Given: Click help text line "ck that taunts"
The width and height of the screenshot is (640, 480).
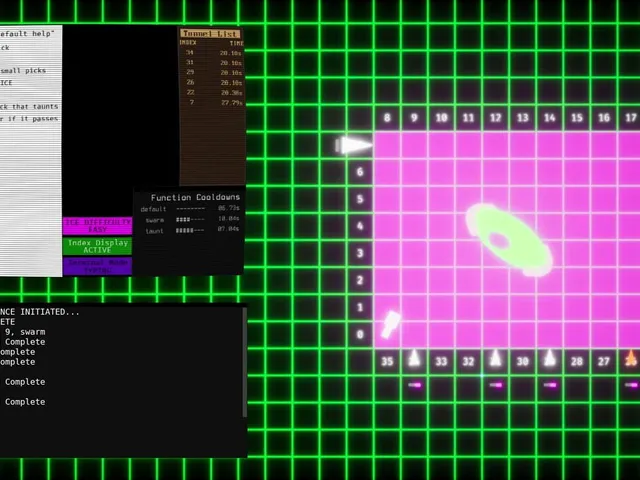Looking at the screenshot, I should [29, 107].
